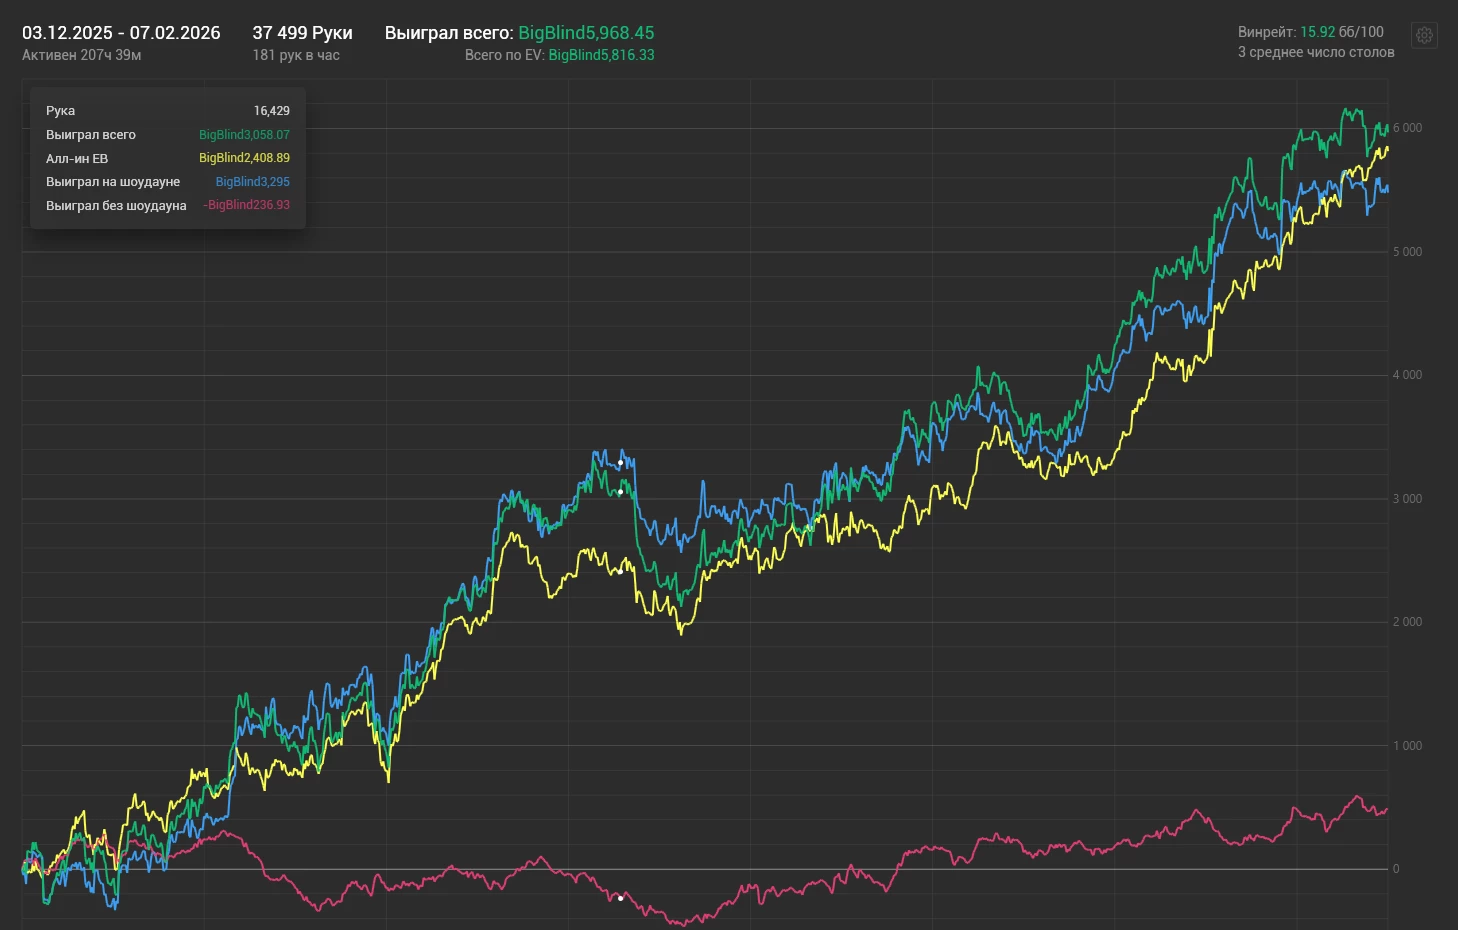
Task: Click the Всего по EV value
Action: 559,55
